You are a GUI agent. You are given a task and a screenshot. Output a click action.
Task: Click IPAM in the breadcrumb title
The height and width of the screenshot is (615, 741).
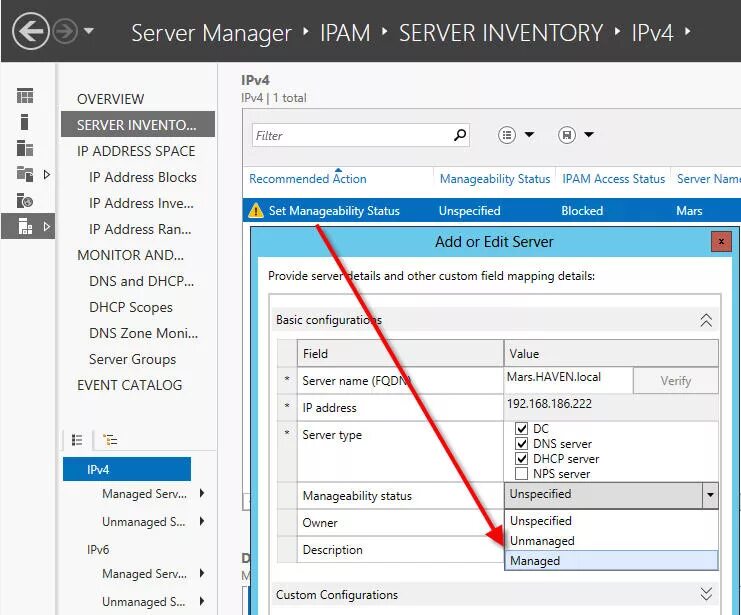click(x=345, y=33)
